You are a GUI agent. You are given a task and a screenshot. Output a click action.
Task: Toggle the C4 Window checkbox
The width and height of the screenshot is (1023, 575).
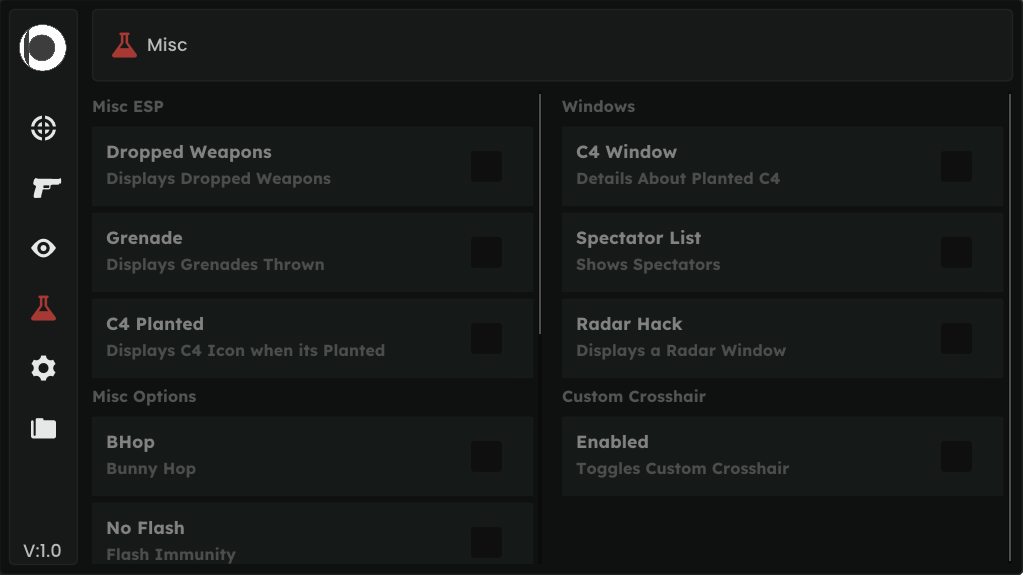click(956, 167)
